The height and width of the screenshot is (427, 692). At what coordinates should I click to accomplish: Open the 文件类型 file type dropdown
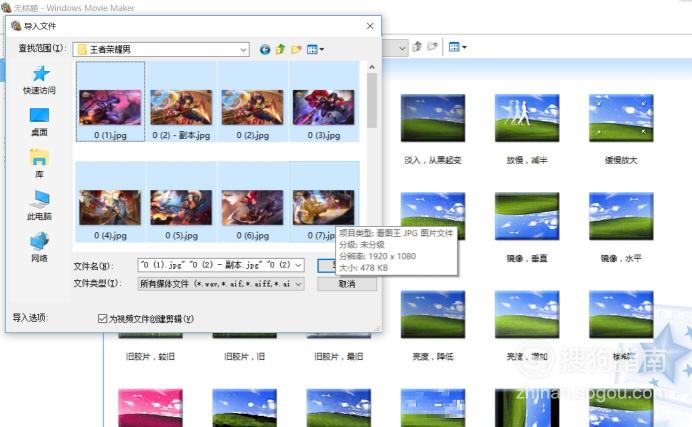coord(221,284)
